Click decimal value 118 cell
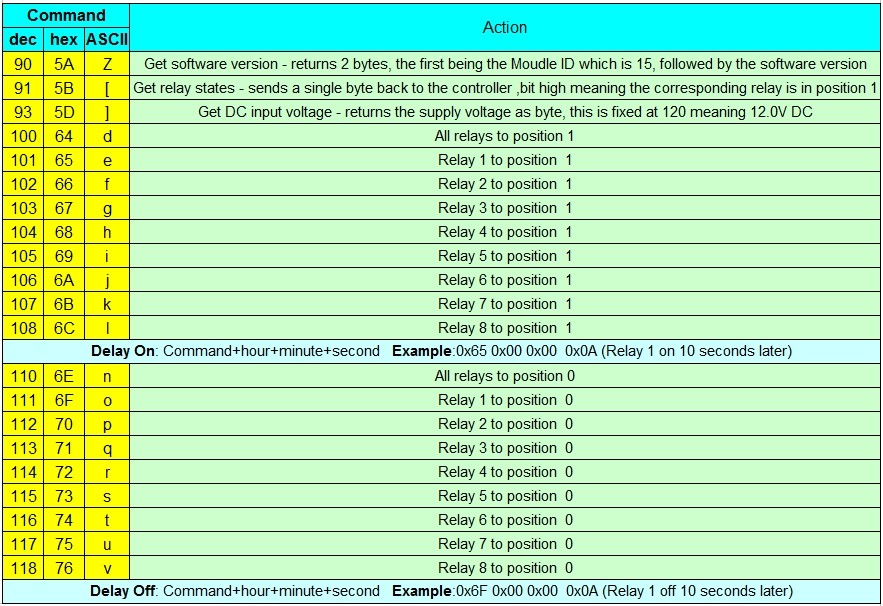The image size is (883, 606). pos(23,568)
